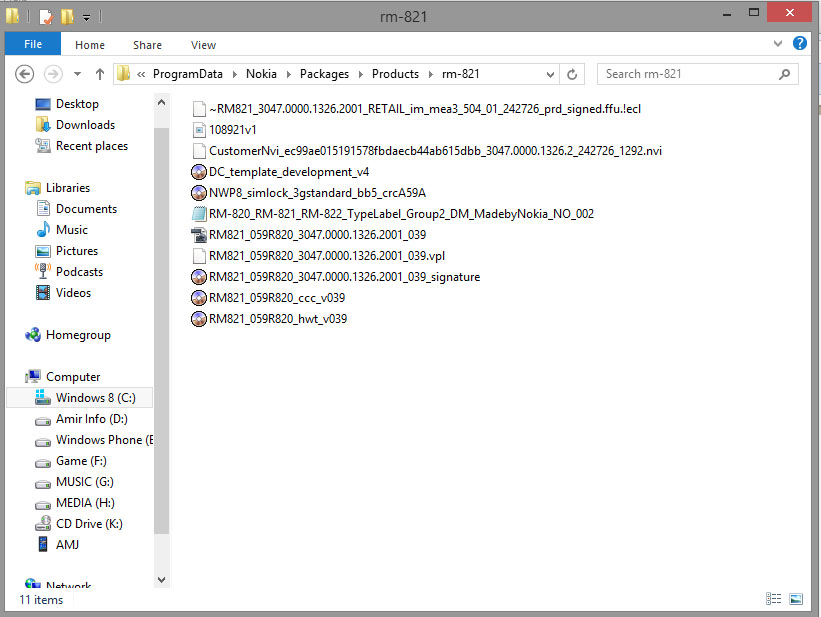Select Libraries in the navigation pane

coord(68,188)
